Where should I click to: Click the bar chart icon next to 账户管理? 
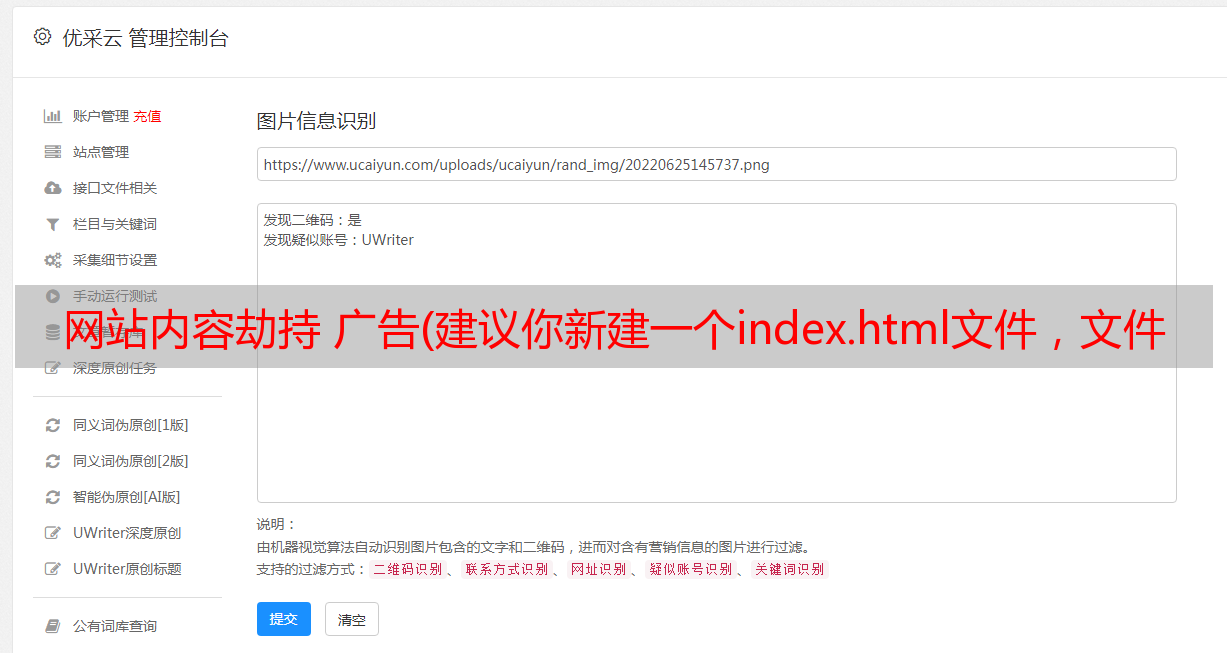tap(53, 116)
